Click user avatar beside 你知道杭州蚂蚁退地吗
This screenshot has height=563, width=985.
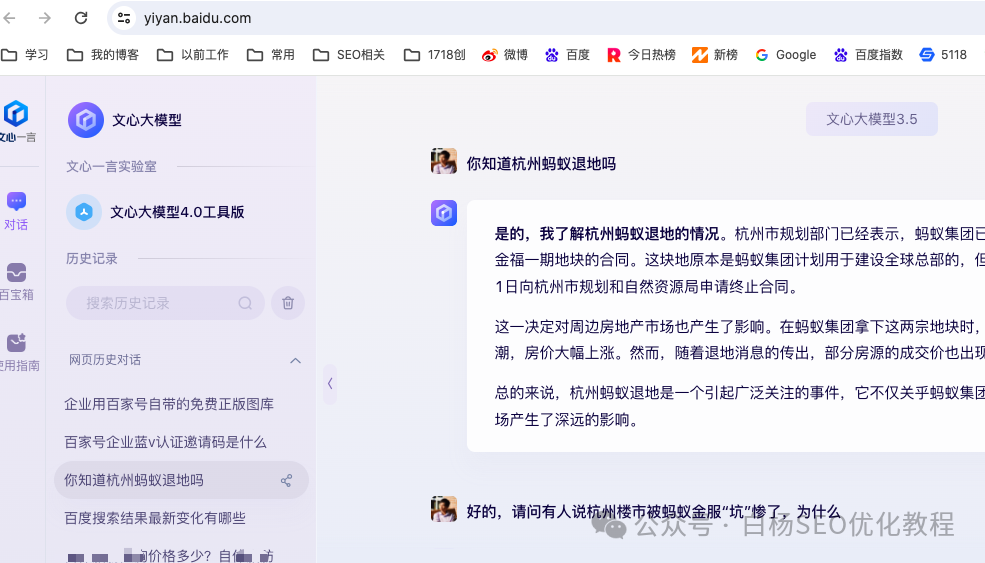(x=444, y=161)
